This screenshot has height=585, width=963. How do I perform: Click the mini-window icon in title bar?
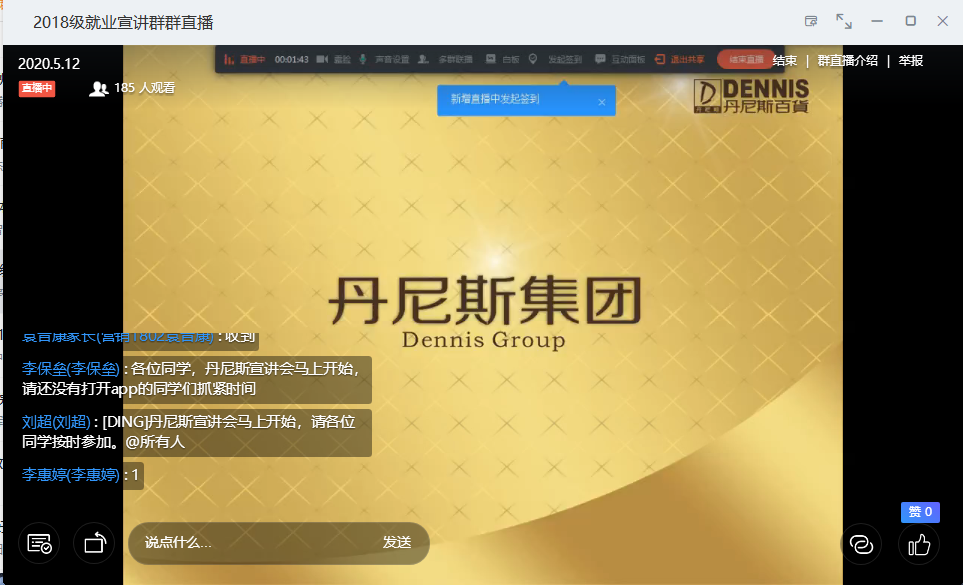click(811, 21)
